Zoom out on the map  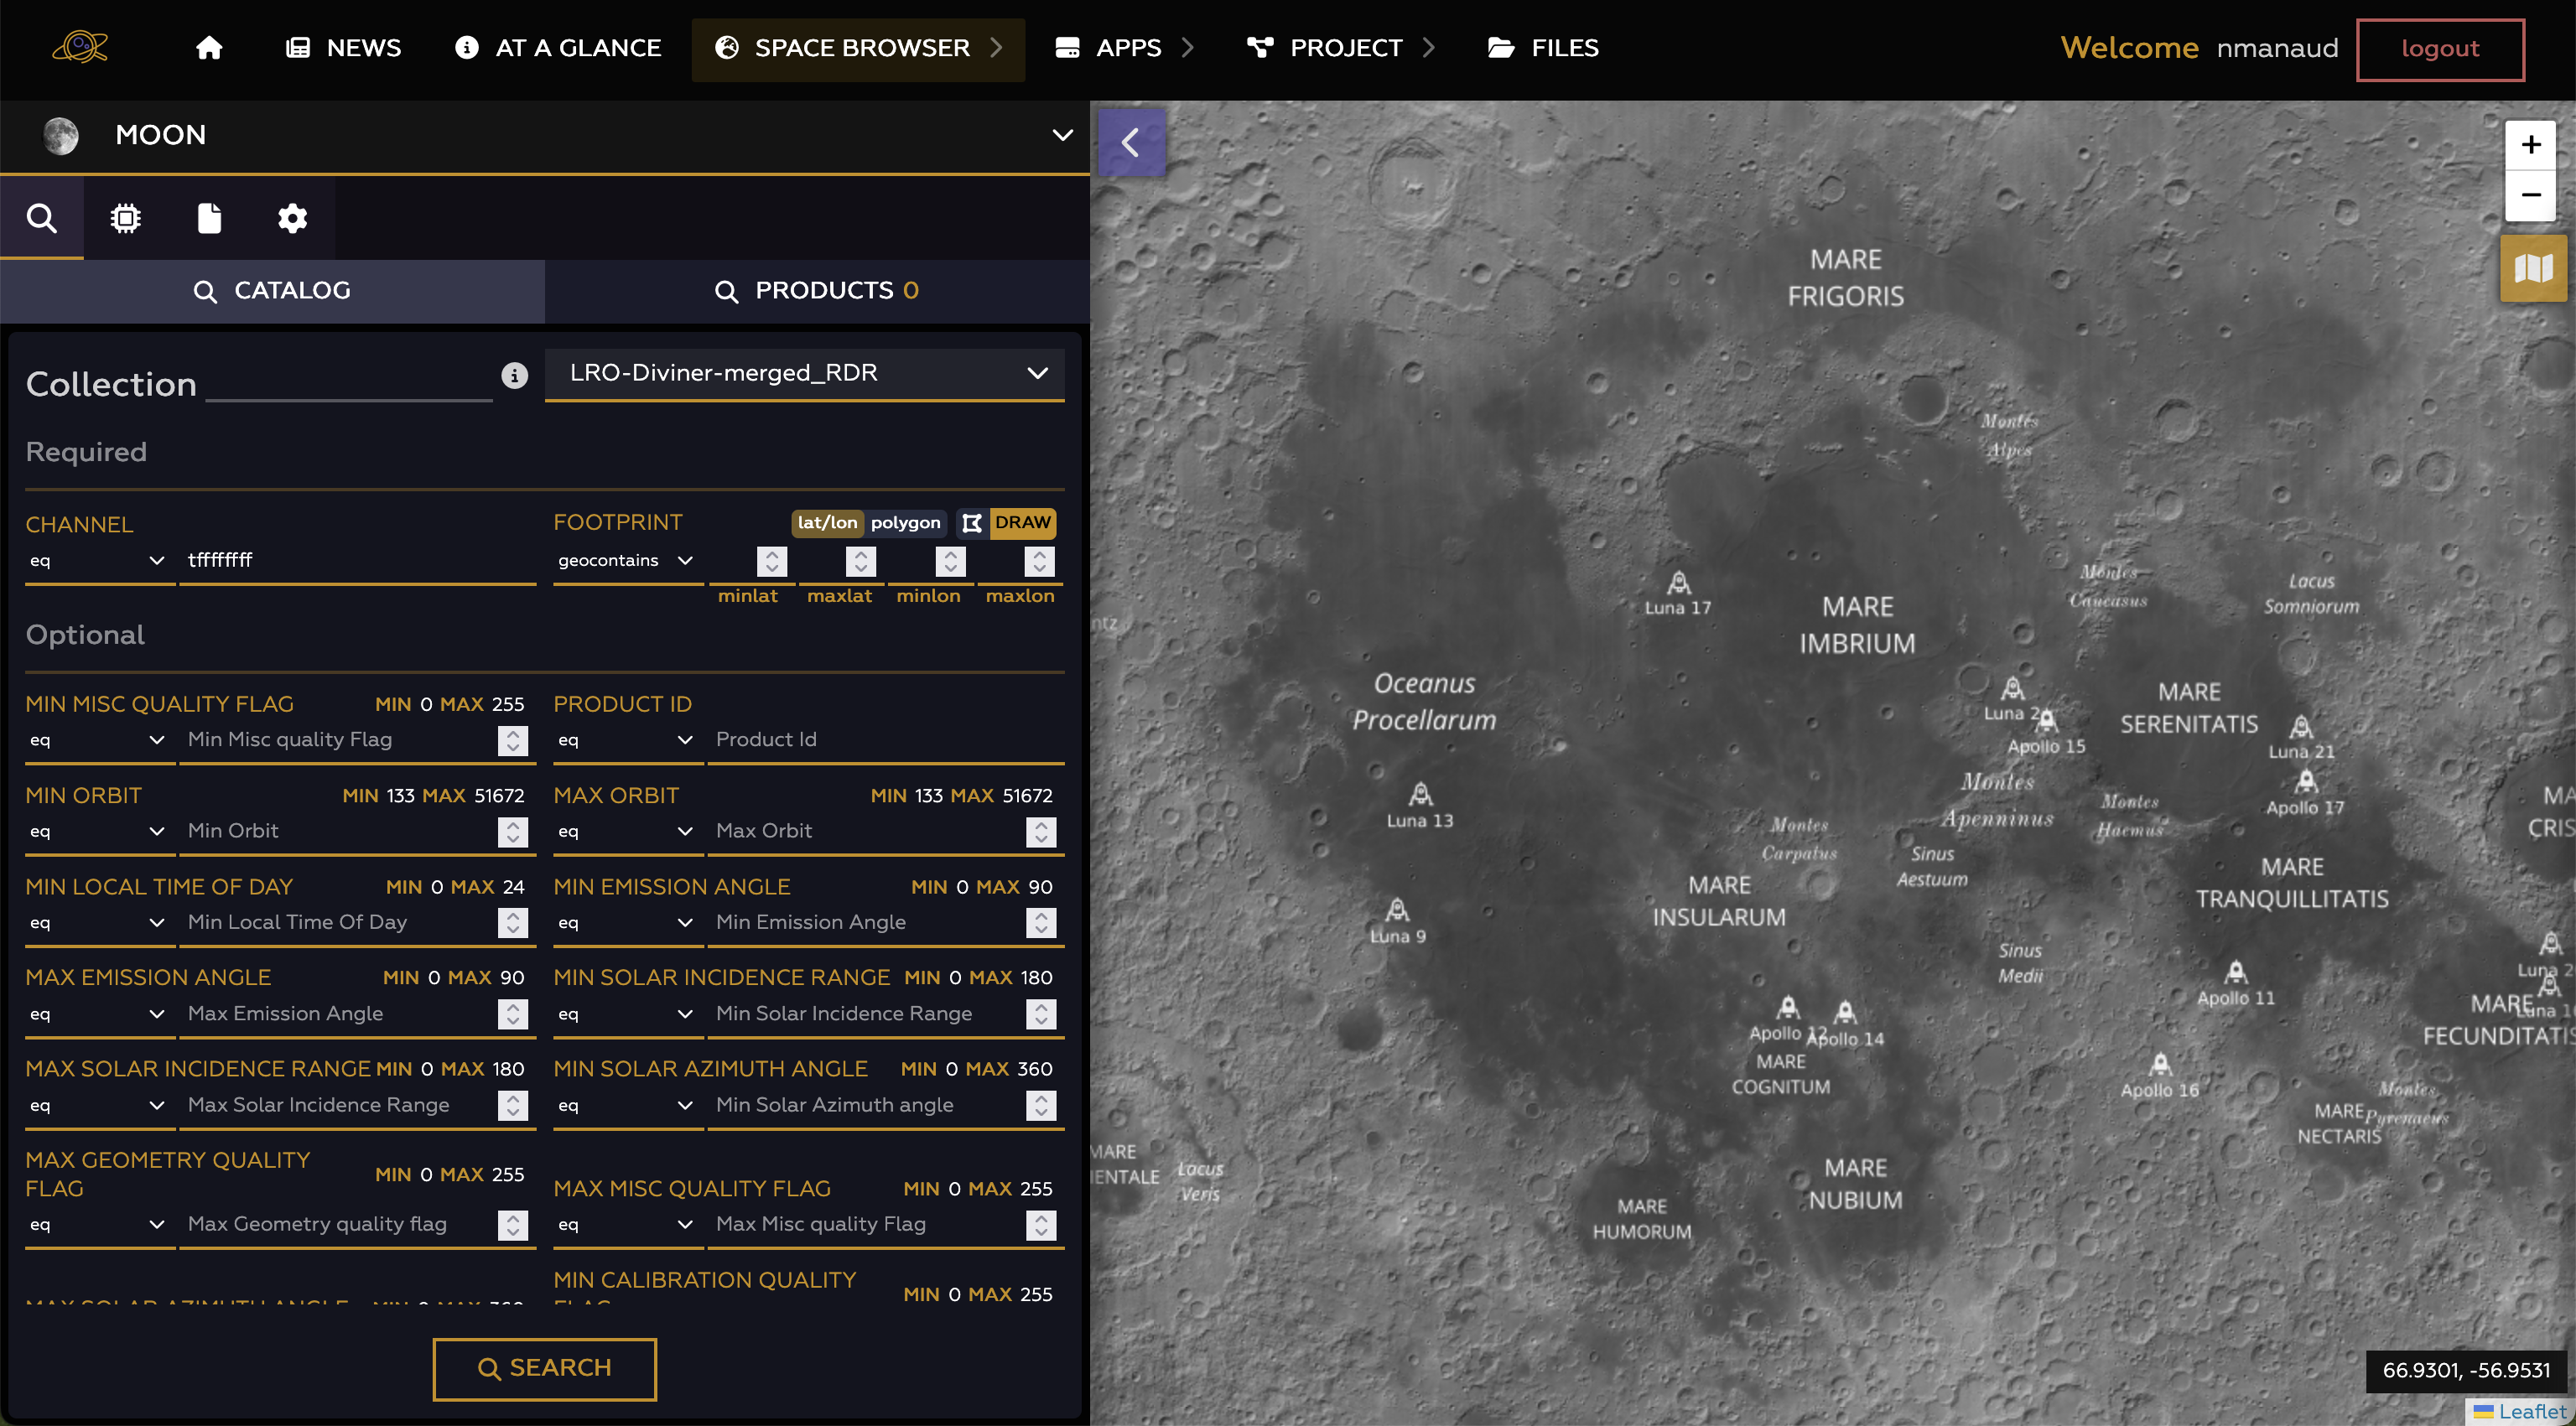click(x=2530, y=196)
